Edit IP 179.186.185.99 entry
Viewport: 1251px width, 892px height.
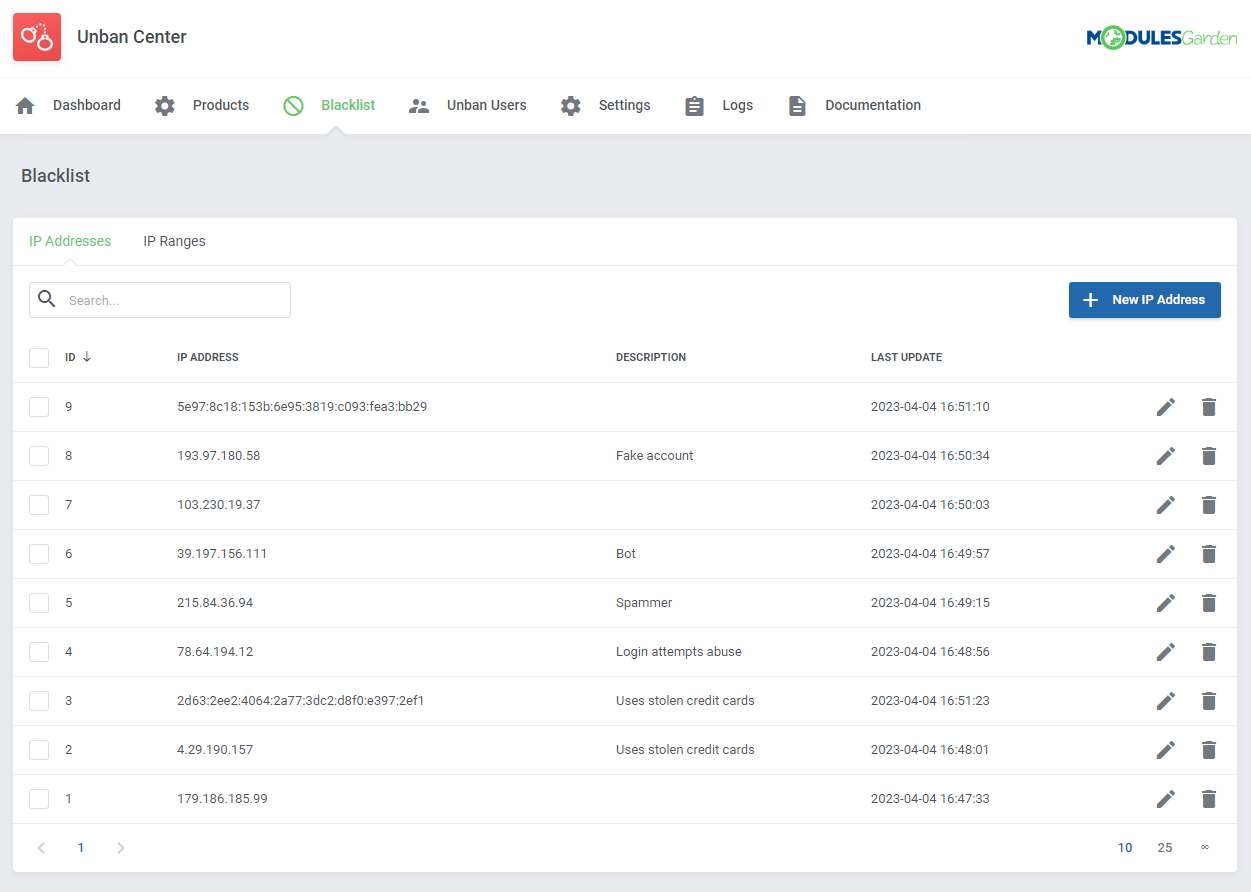pyautogui.click(x=1165, y=799)
